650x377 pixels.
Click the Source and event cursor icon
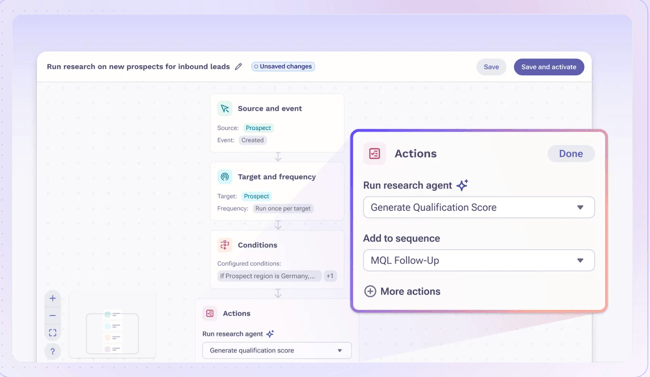pos(225,109)
